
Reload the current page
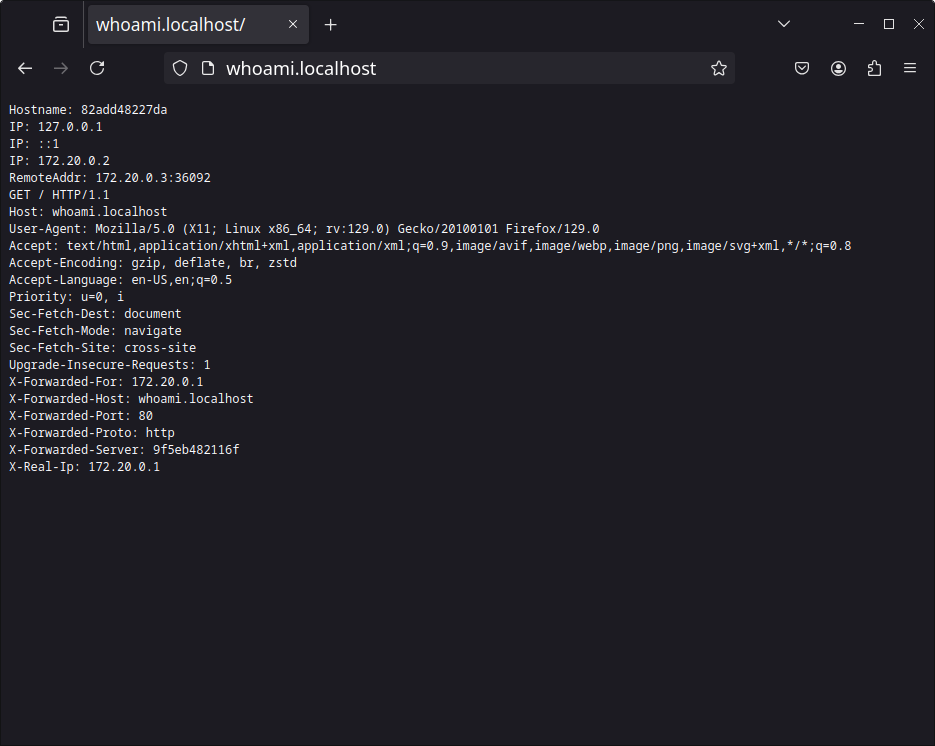[x=97, y=69]
